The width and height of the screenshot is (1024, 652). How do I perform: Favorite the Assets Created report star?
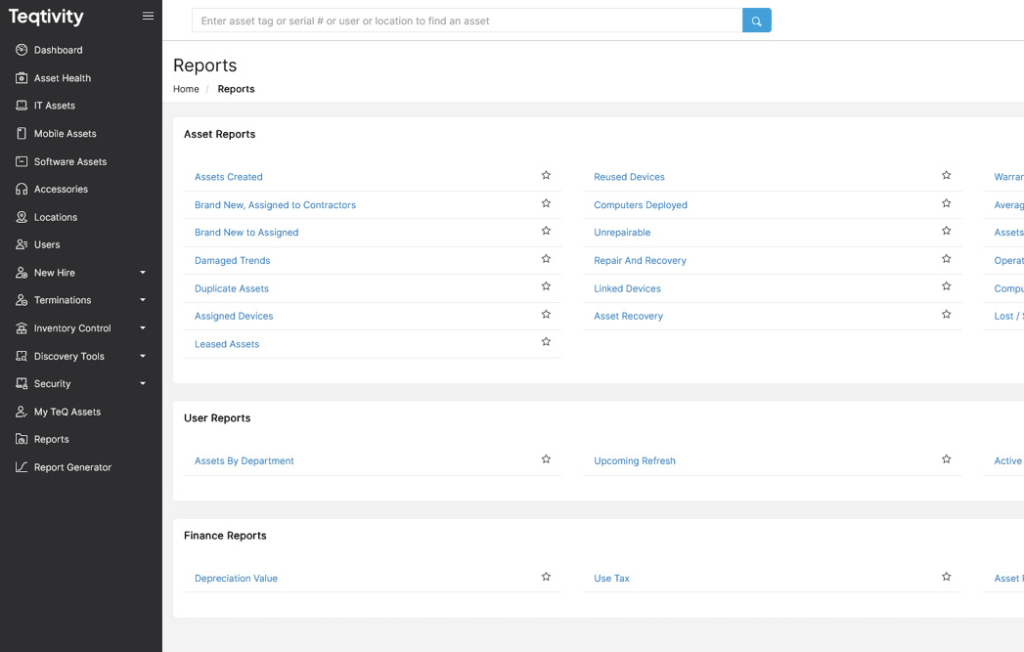[x=546, y=175]
